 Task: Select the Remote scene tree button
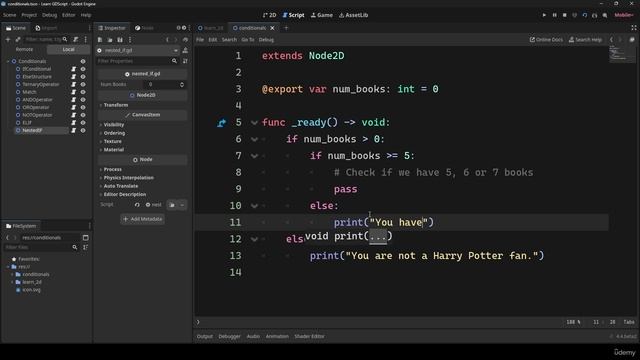point(24,49)
